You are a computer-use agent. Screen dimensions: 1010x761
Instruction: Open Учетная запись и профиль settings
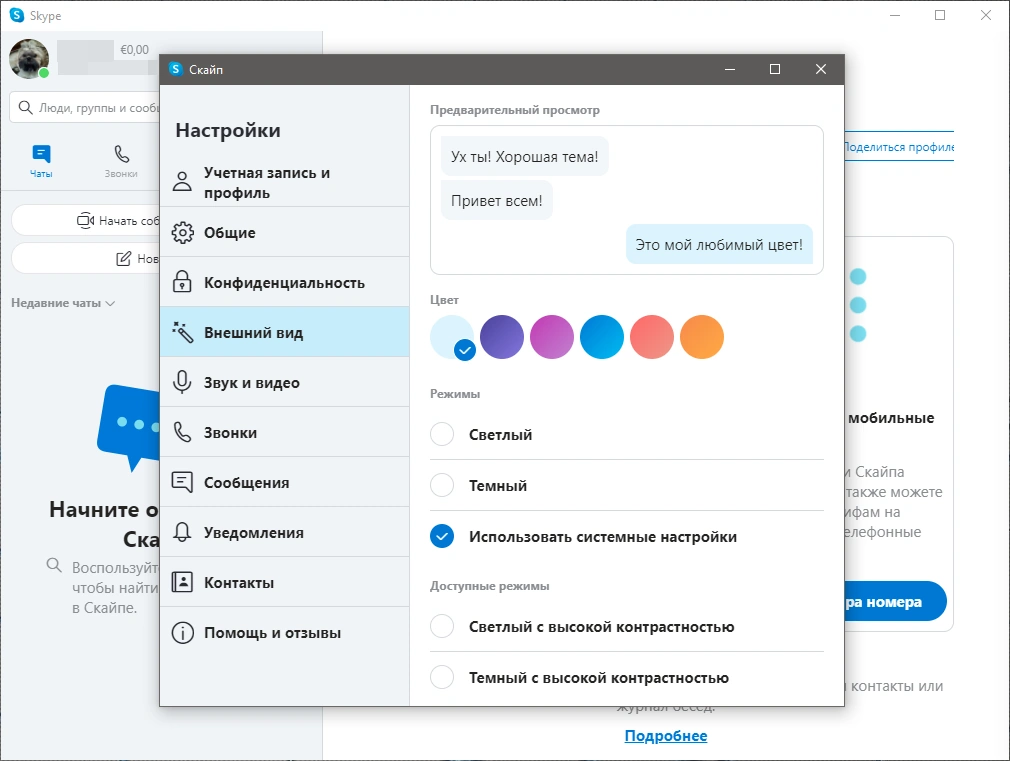coord(285,182)
